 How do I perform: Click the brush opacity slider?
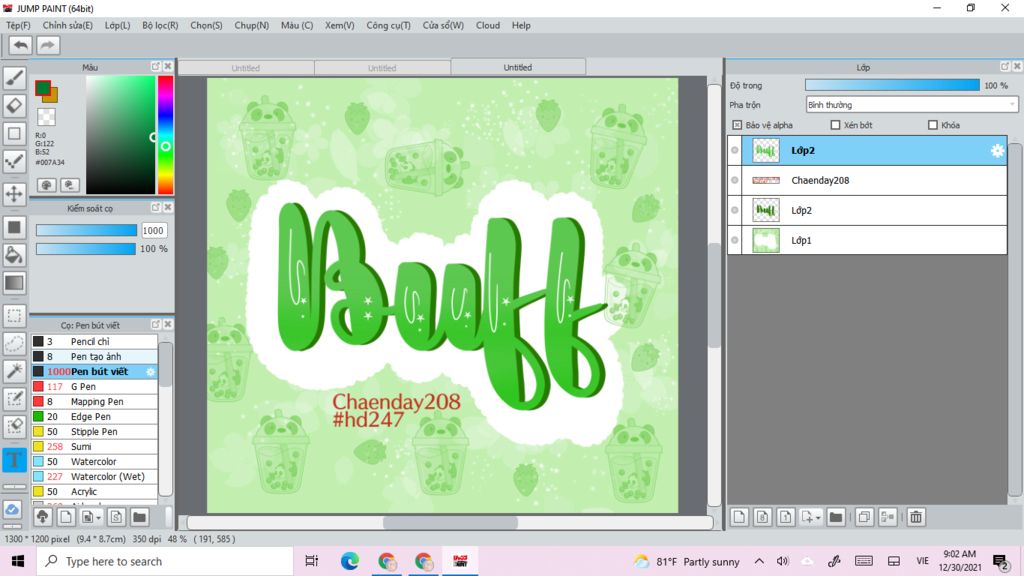coord(86,249)
